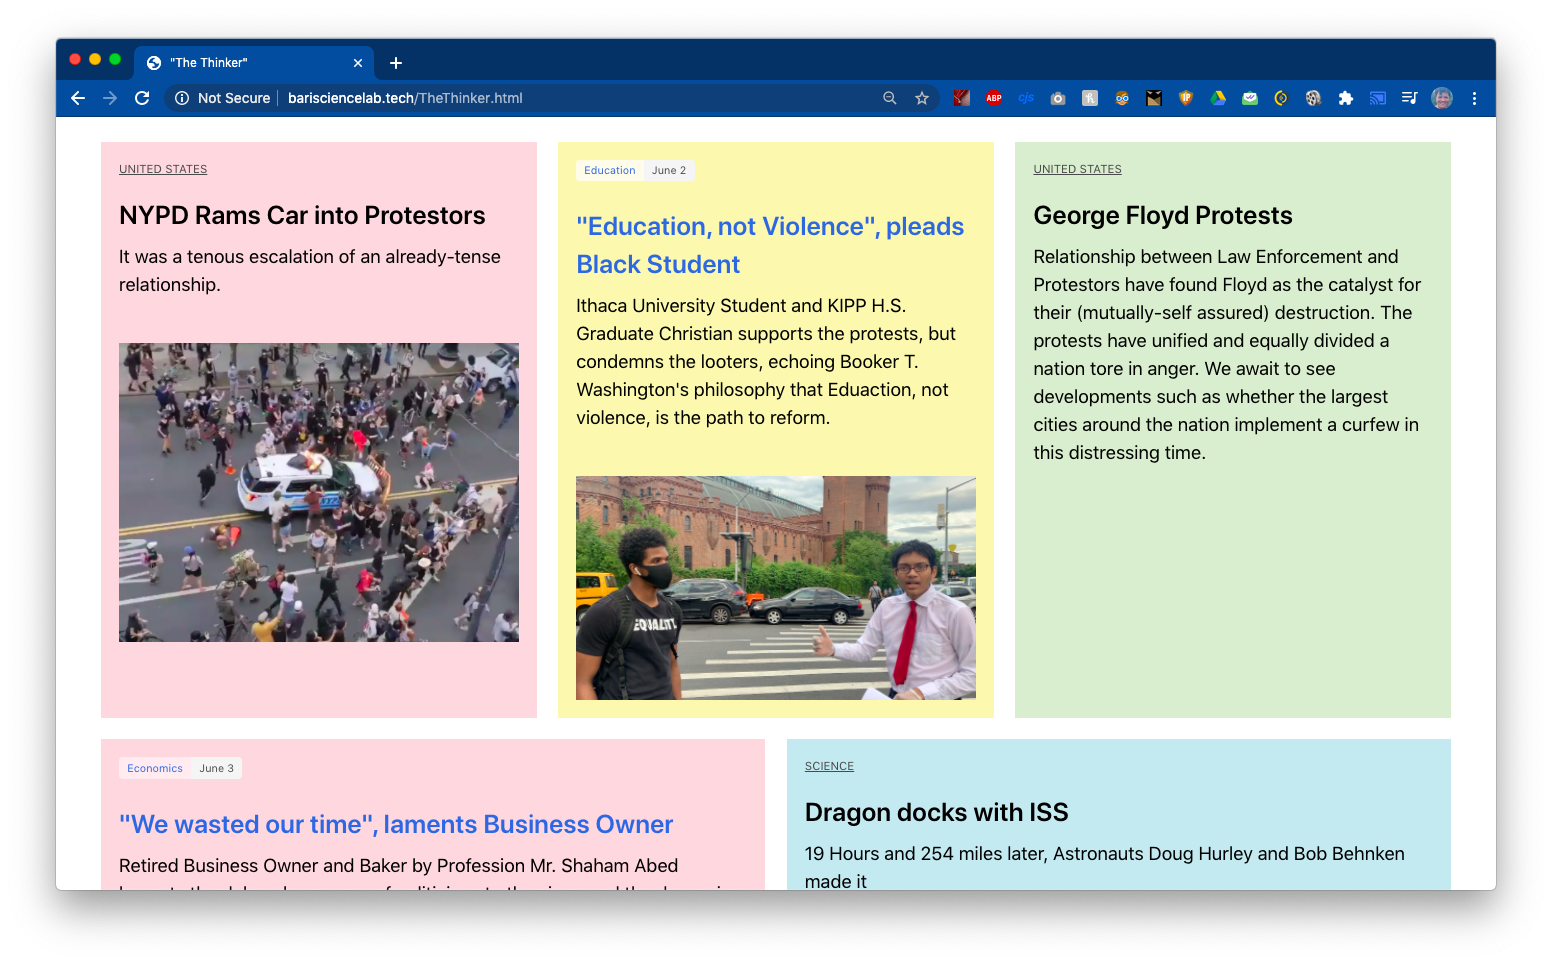The image size is (1552, 964).
Task: Click the black and tan envelope extension icon
Action: click(1154, 98)
